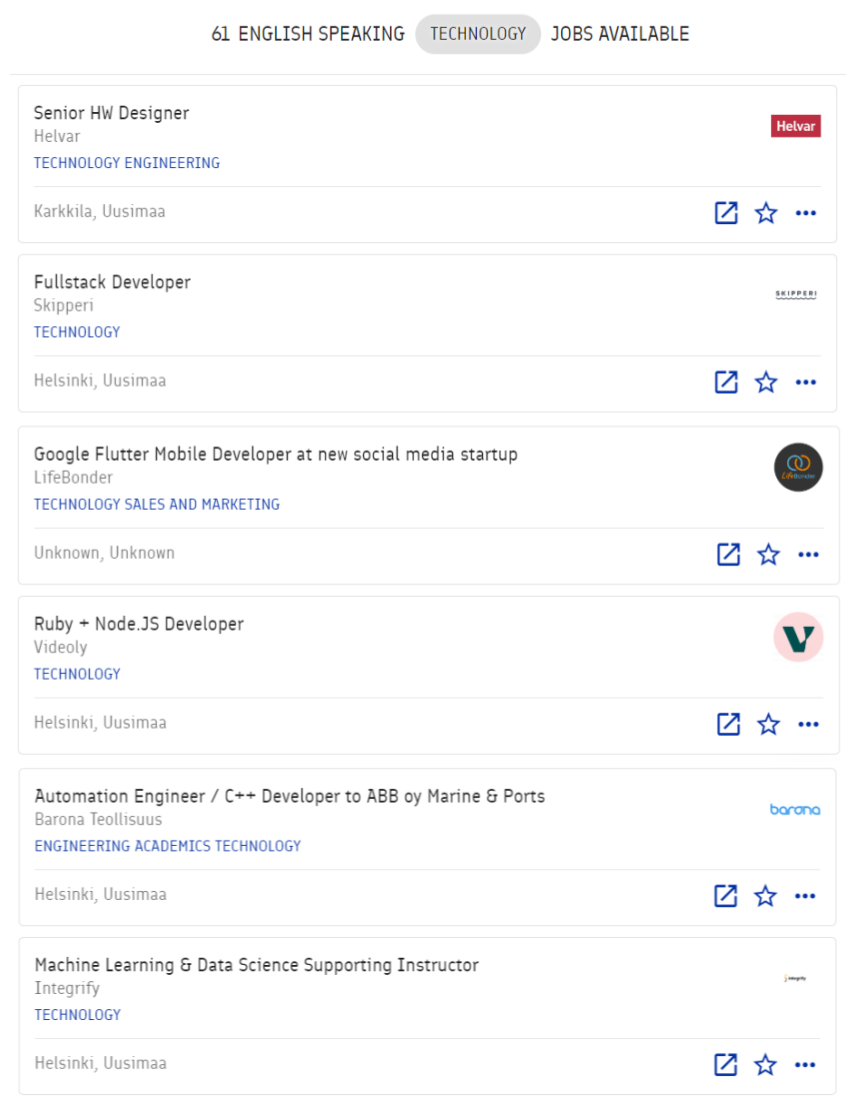This screenshot has width=863, height=1113.
Task: Open the Fullstack Developer external link icon
Action: (x=726, y=382)
